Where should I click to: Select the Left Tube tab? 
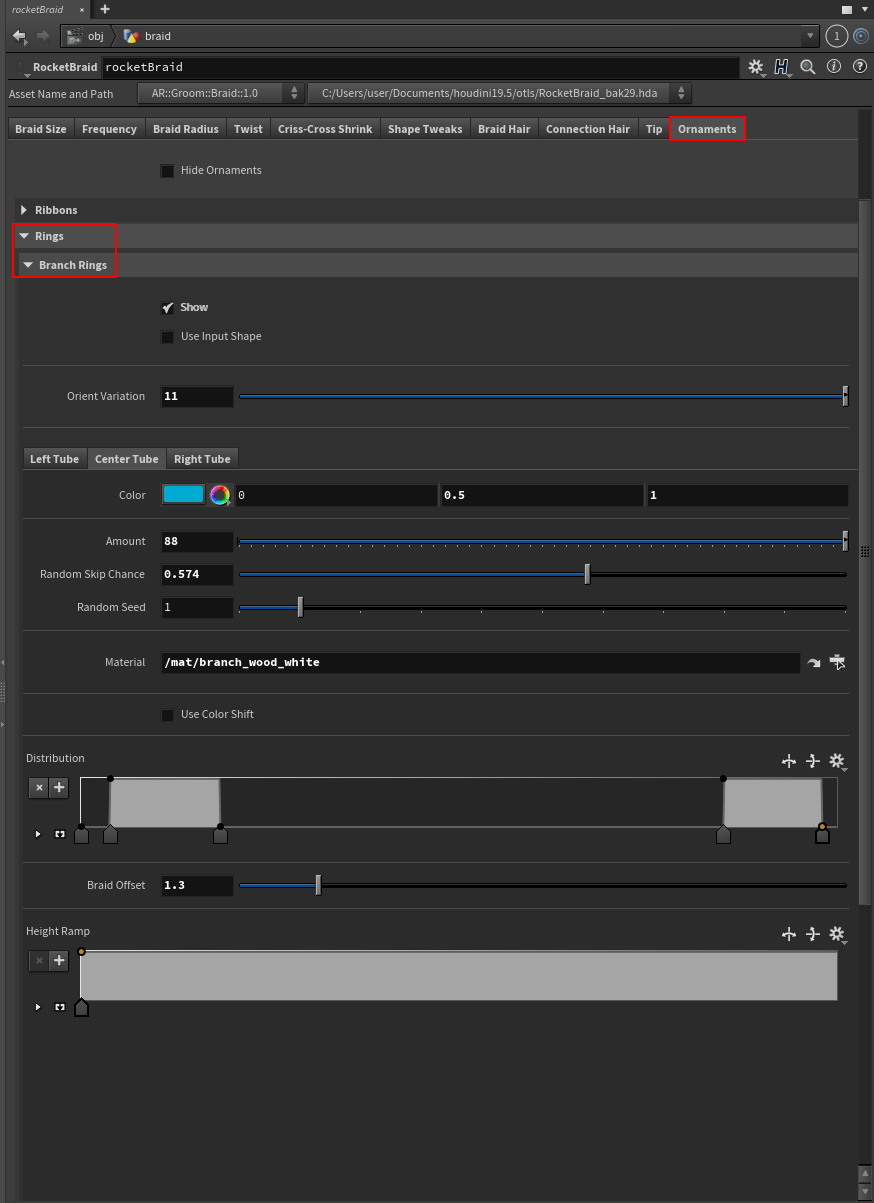click(54, 459)
